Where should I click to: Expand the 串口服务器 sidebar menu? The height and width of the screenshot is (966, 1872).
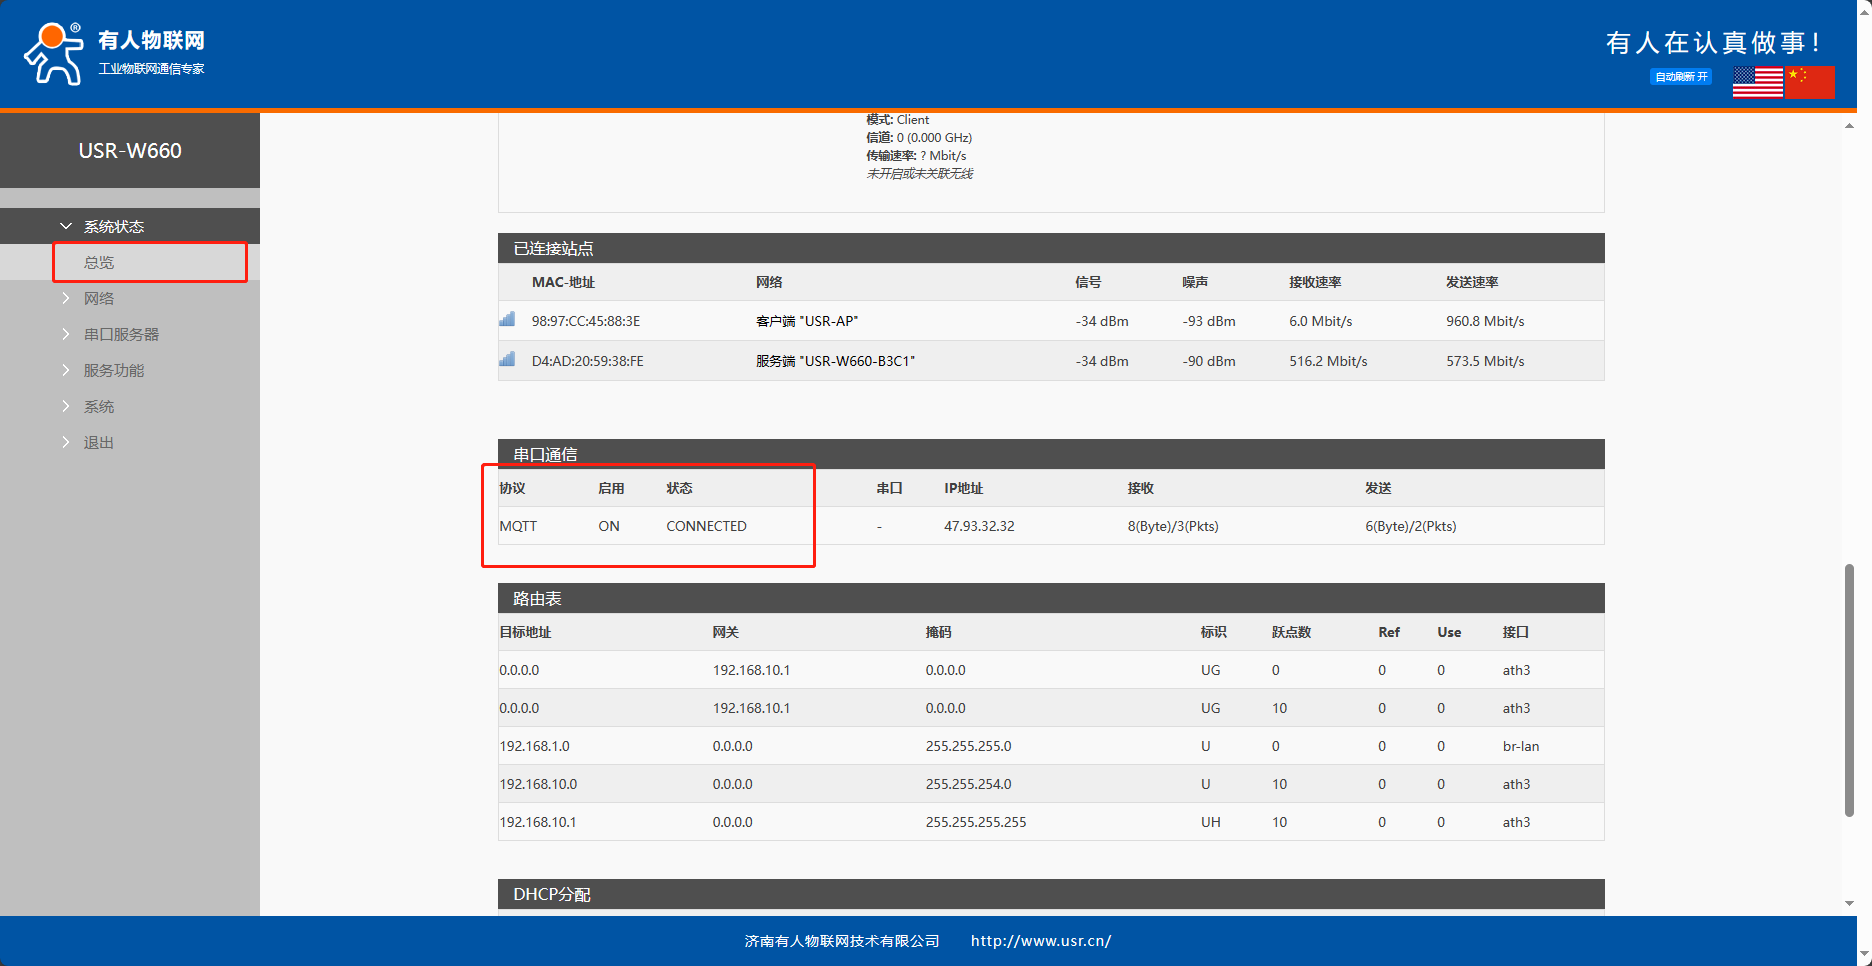(121, 335)
